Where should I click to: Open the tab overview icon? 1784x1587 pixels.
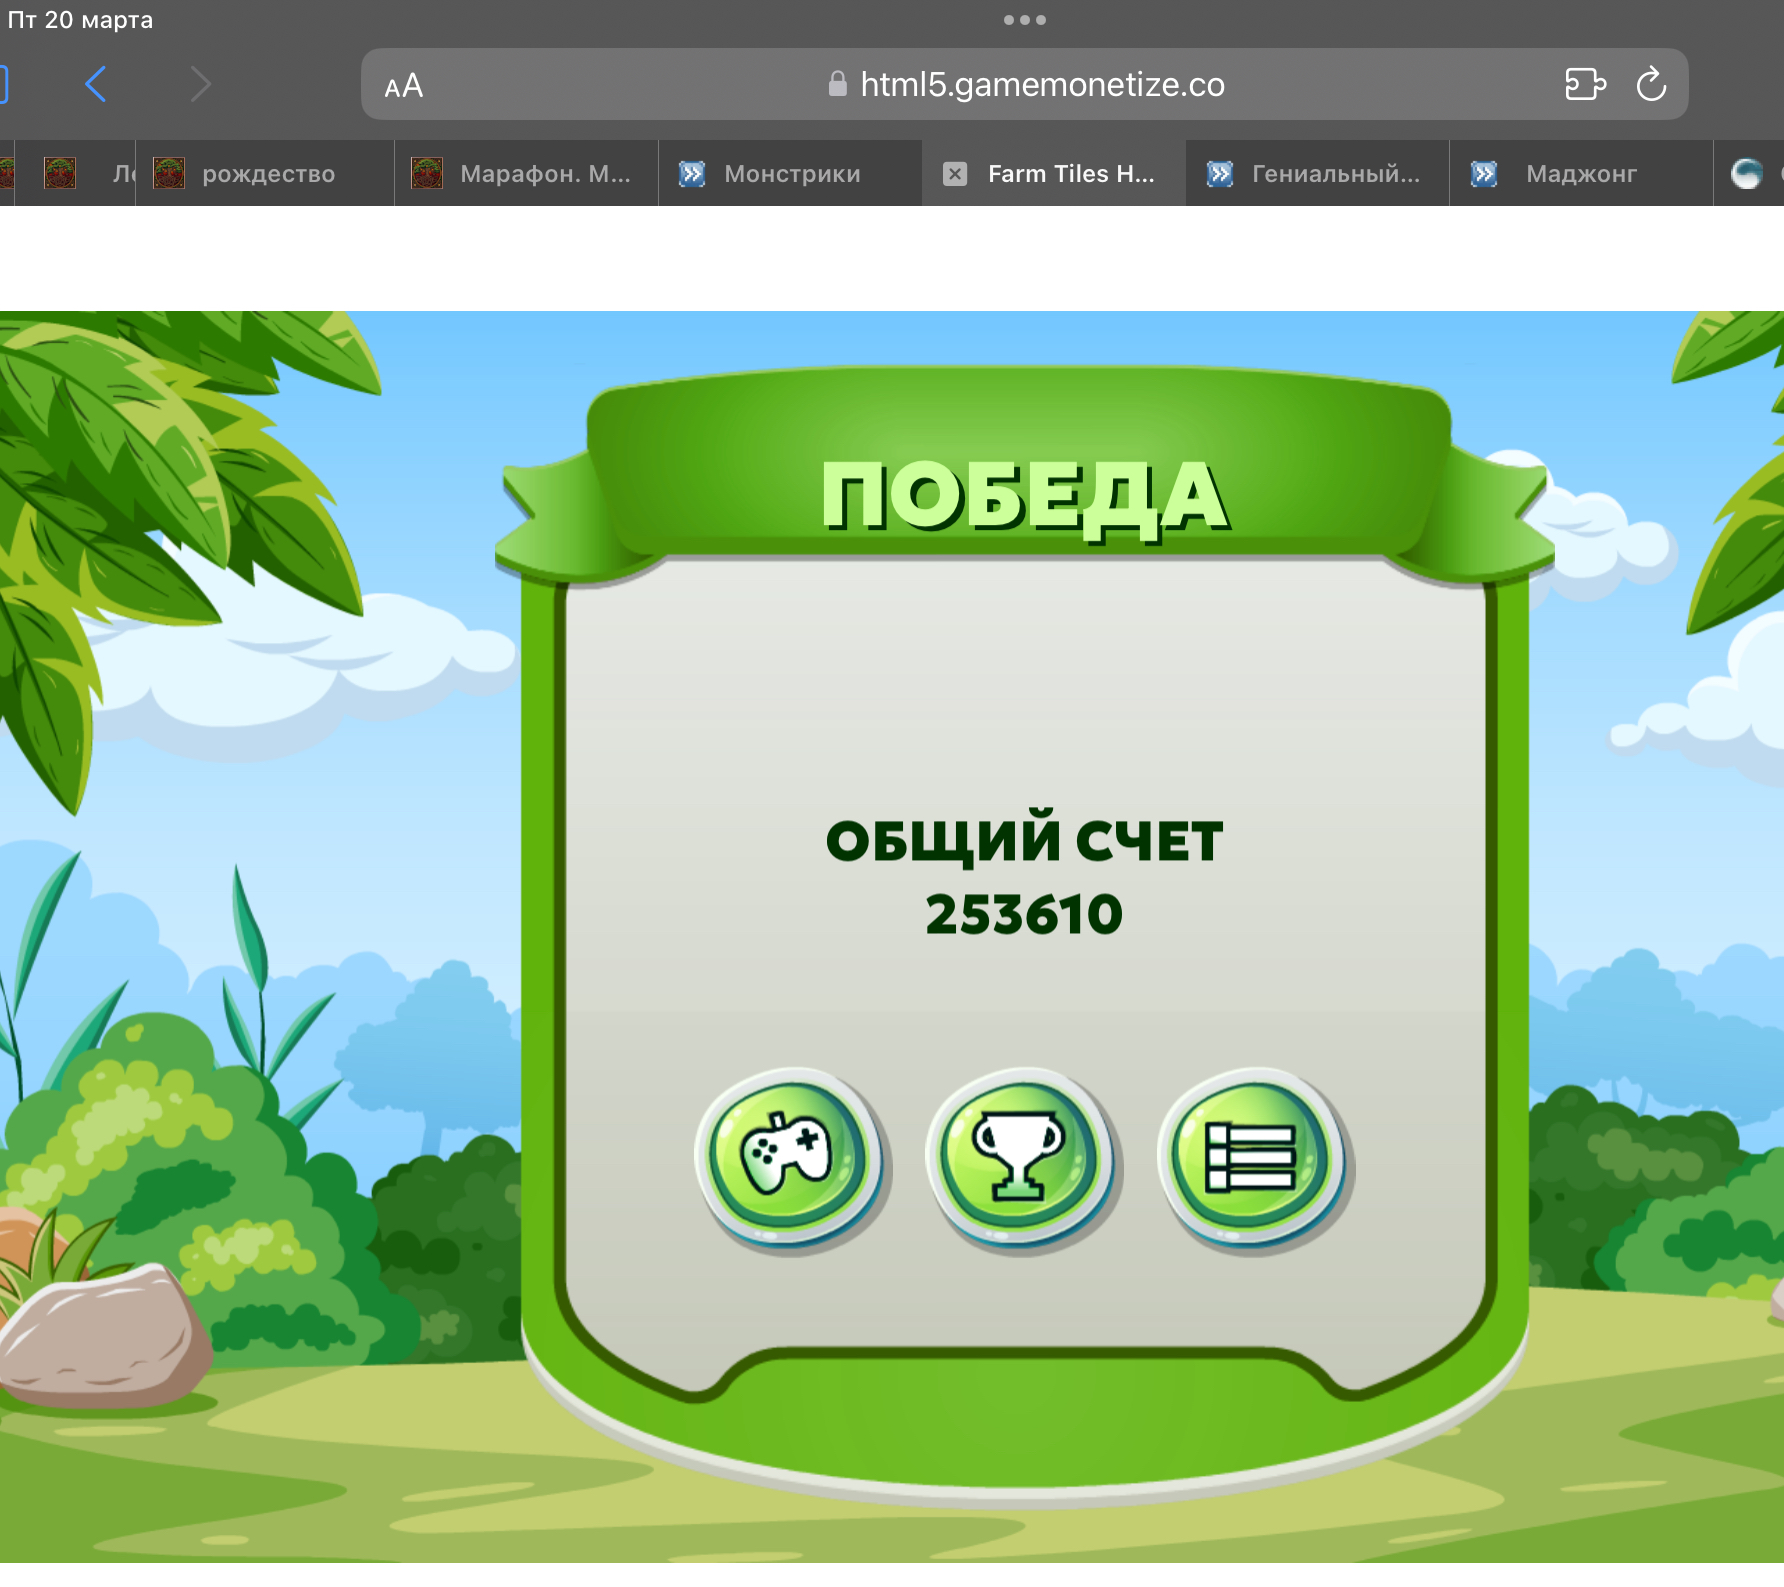coord(1586,84)
